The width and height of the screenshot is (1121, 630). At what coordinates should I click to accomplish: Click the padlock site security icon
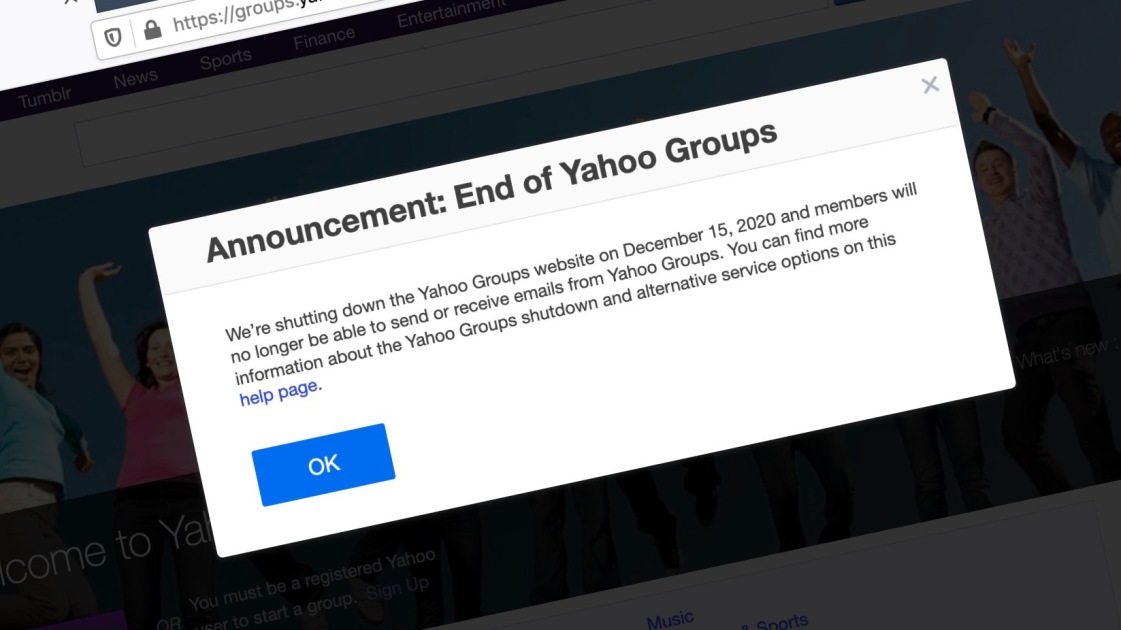pyautogui.click(x=153, y=30)
